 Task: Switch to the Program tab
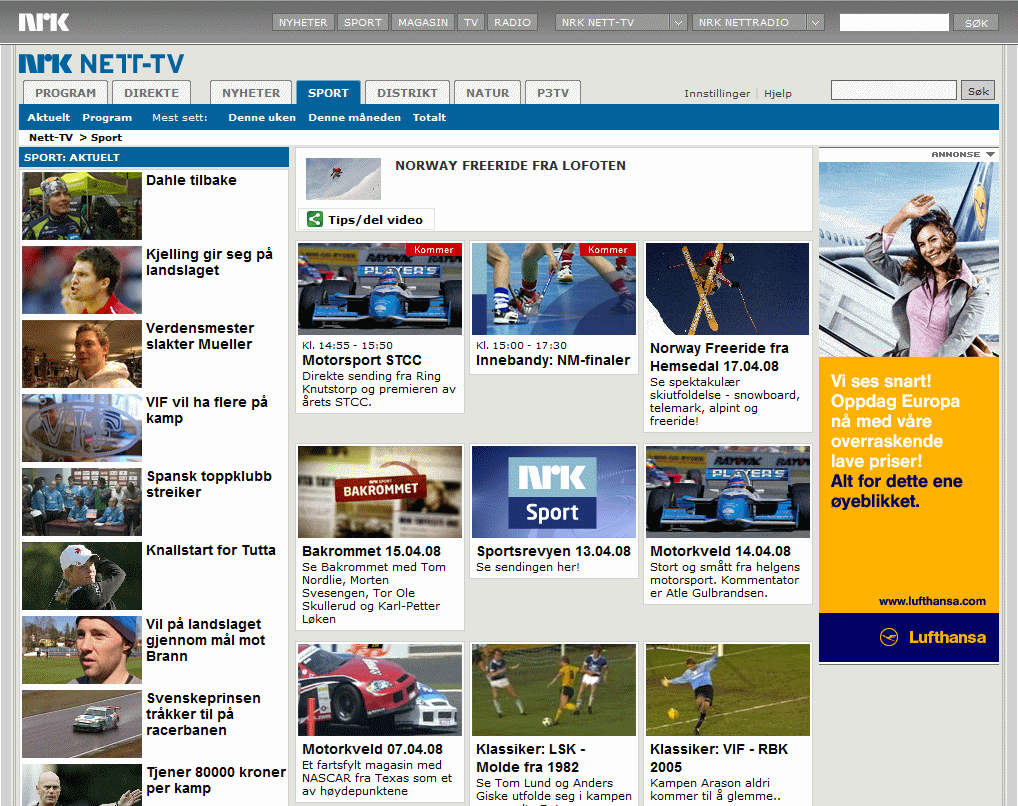(x=66, y=93)
